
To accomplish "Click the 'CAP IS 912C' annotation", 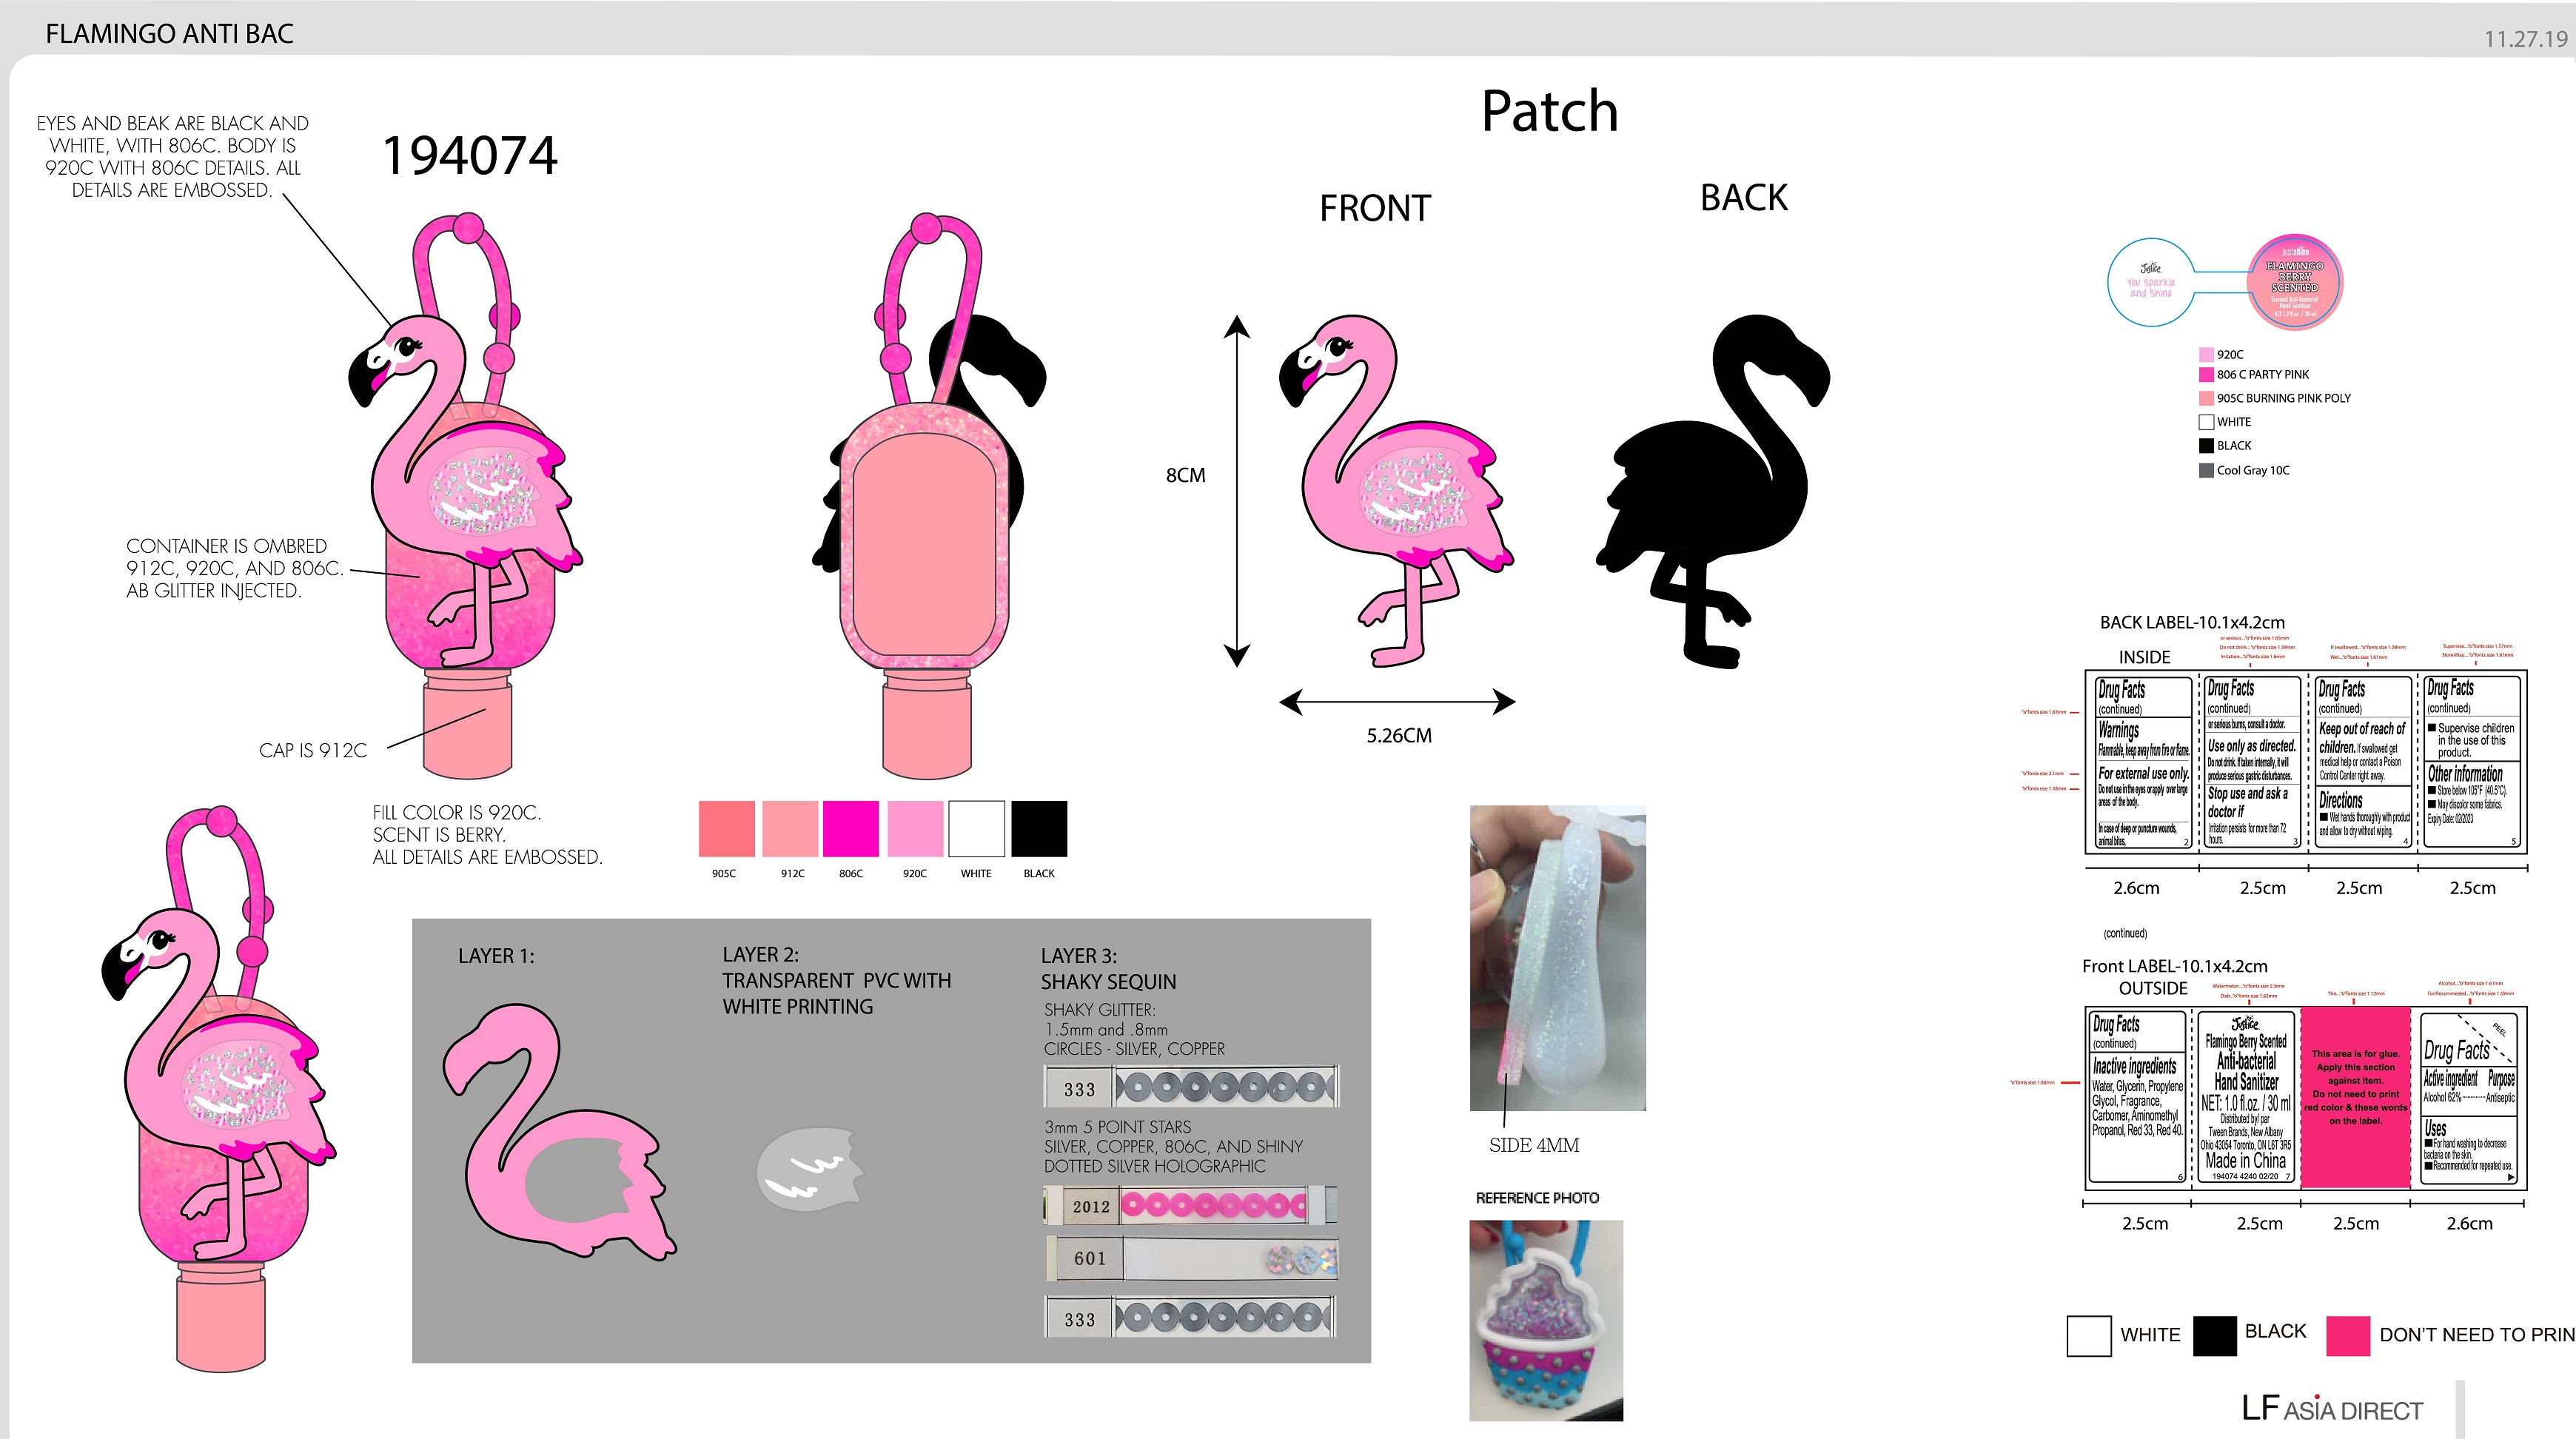I will (x=313, y=750).
